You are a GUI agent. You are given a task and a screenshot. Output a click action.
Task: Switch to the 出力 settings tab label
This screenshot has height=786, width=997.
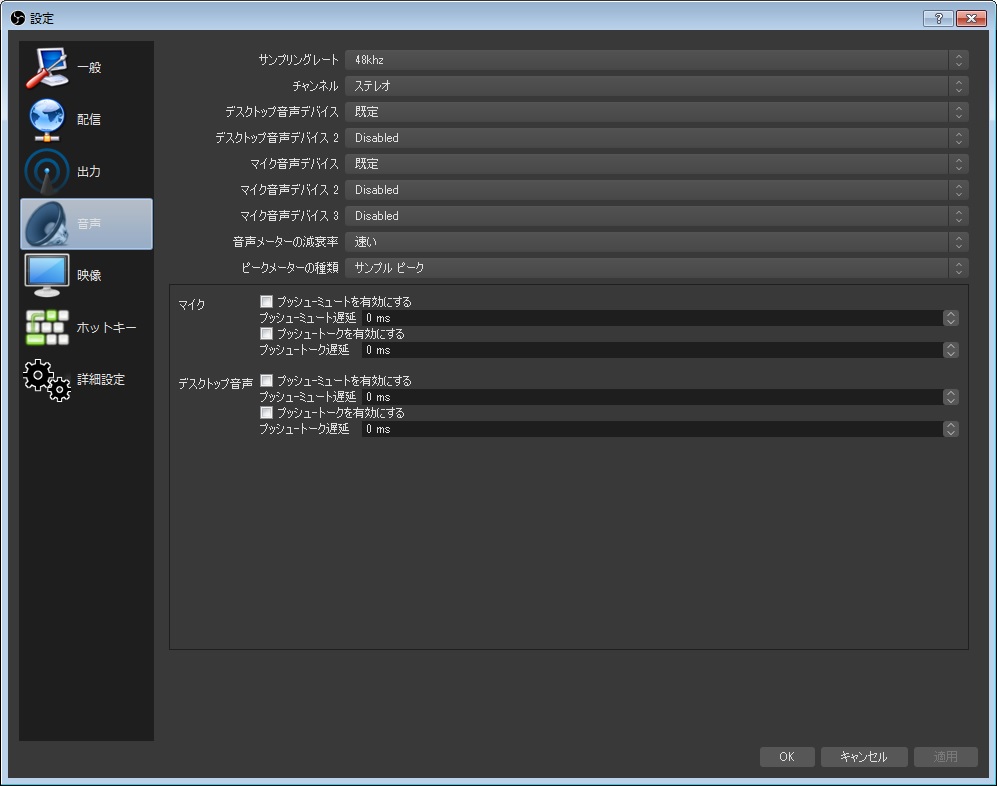point(89,172)
